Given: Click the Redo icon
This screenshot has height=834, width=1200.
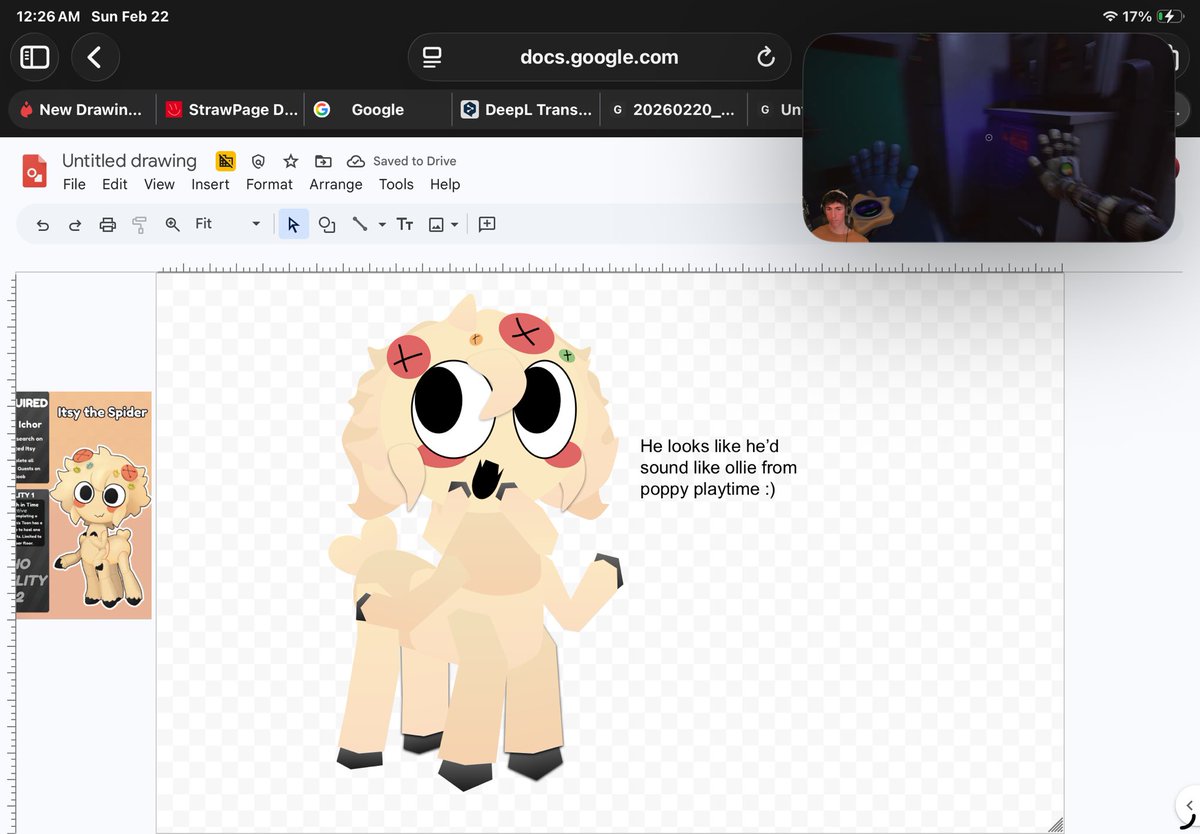Looking at the screenshot, I should coord(74,224).
